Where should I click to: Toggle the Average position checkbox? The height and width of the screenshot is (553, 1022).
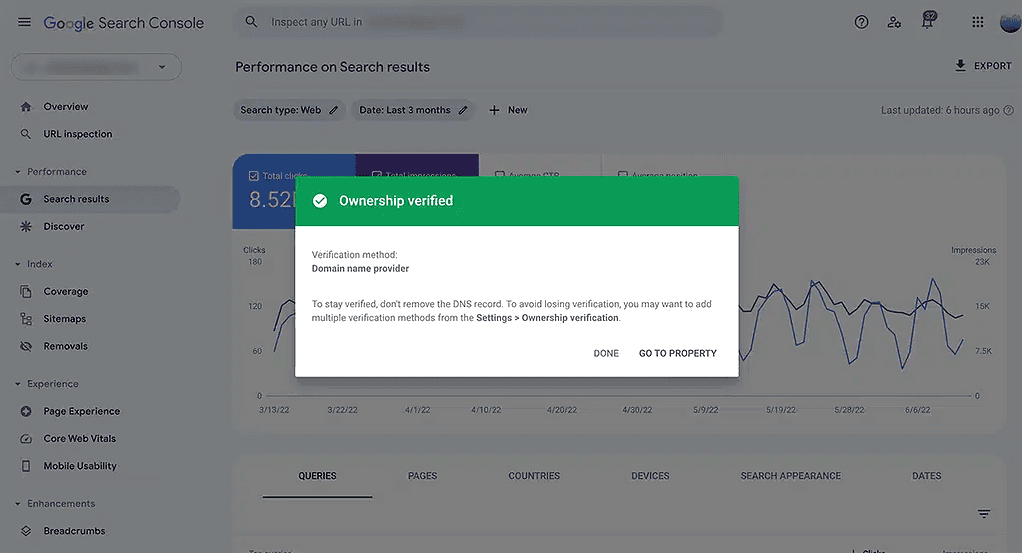(622, 175)
